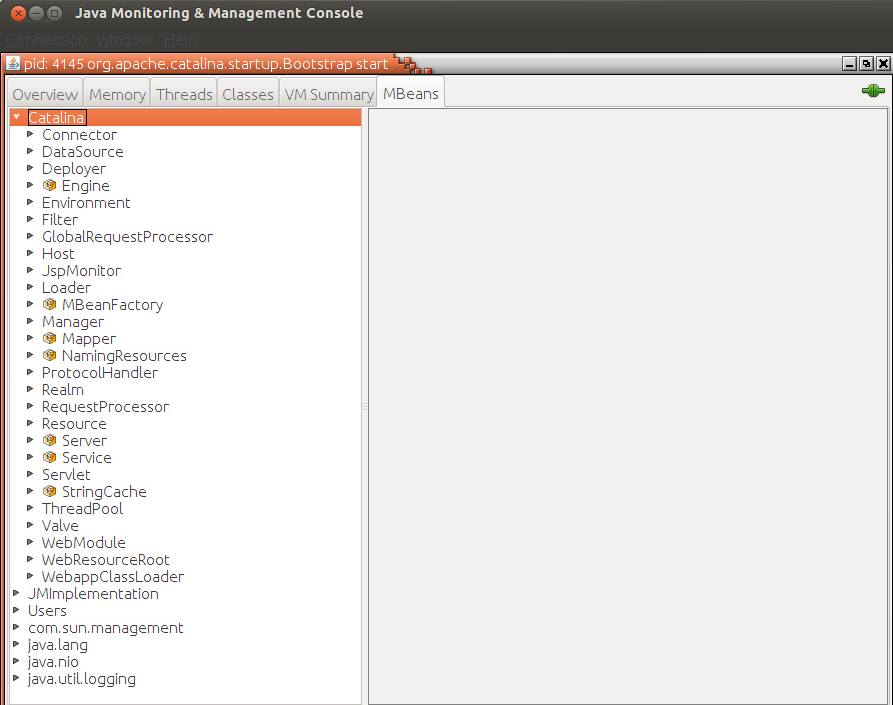Click the Java icon in the internal frame title
Viewport: 893px width, 705px height.
pyautogui.click(x=13, y=63)
